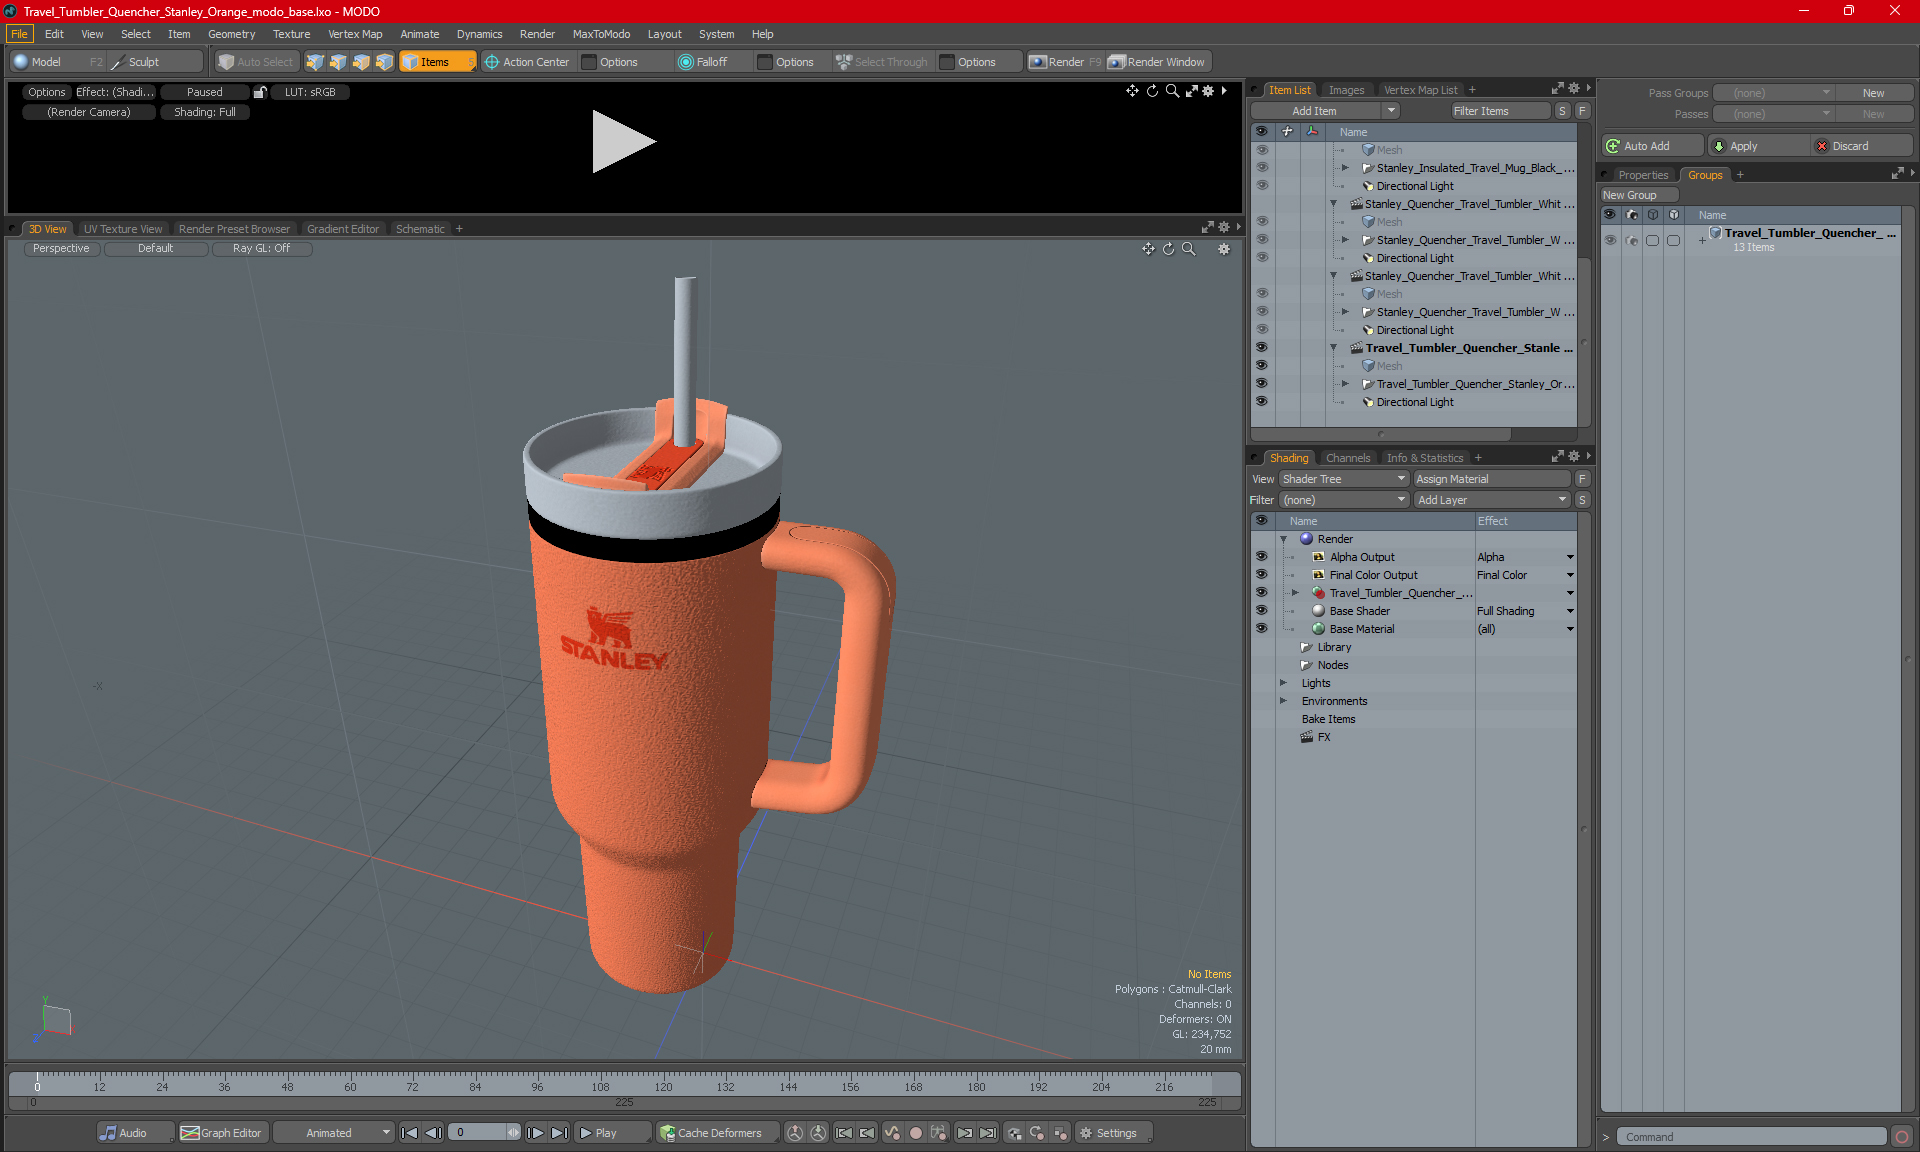The image size is (1920, 1152).
Task: Step to previous frame
Action: 433,1133
